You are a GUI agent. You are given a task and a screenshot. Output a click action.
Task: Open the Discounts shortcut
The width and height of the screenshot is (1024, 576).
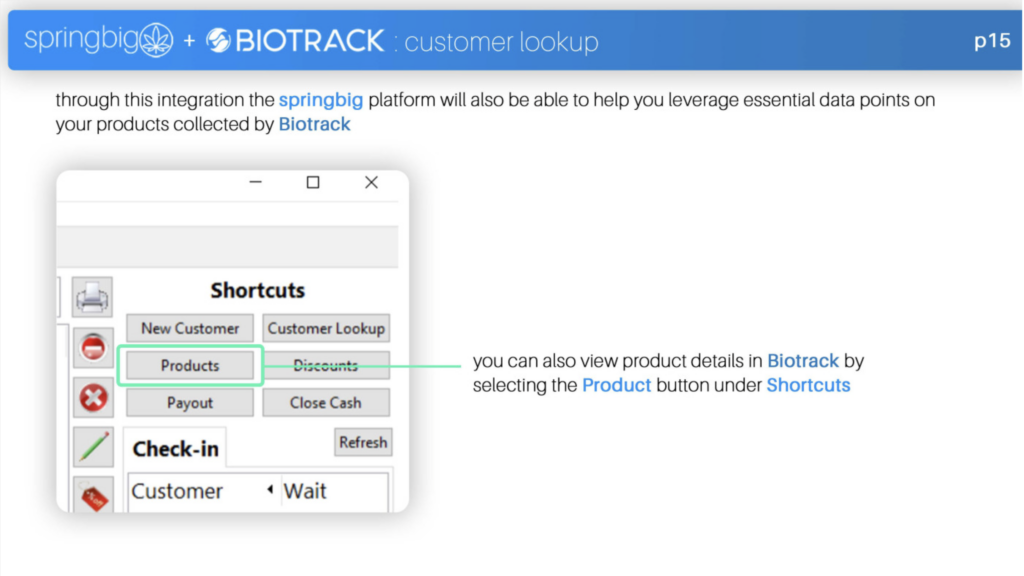pos(326,366)
